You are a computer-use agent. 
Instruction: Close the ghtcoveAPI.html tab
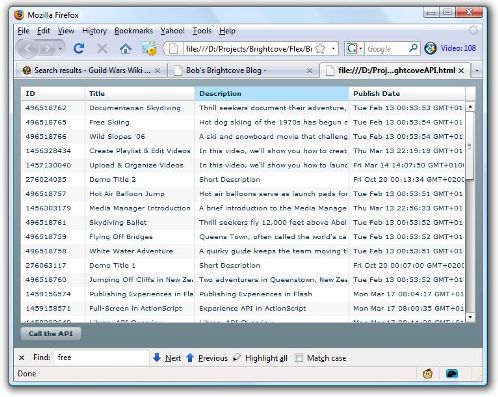461,71
